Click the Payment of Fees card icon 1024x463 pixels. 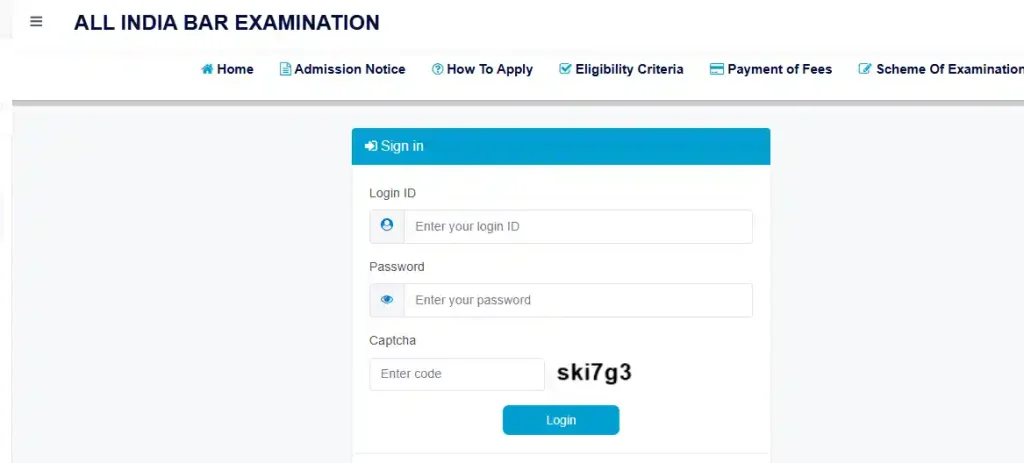(716, 70)
